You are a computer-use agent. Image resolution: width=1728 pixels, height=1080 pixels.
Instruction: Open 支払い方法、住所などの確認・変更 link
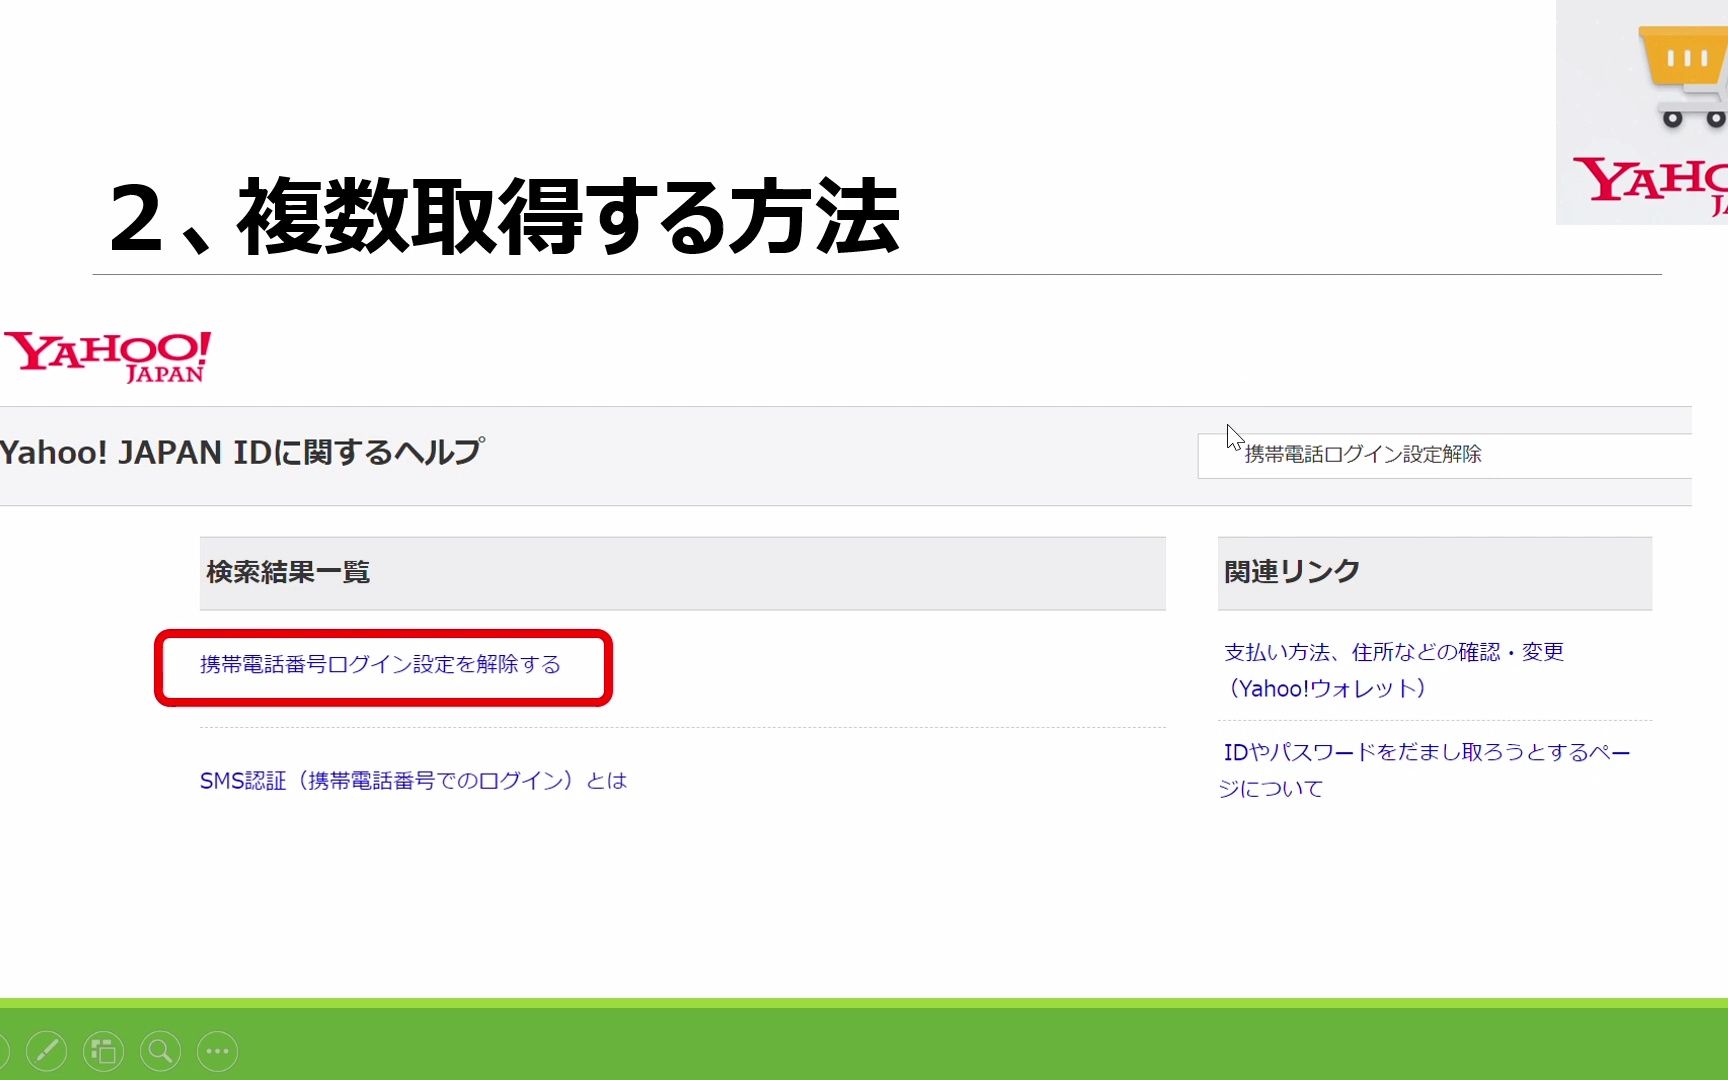click(x=1394, y=670)
